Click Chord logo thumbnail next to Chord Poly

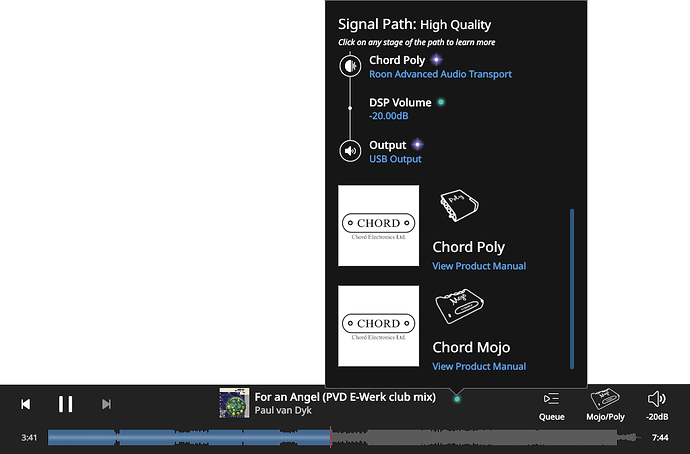tap(378, 225)
